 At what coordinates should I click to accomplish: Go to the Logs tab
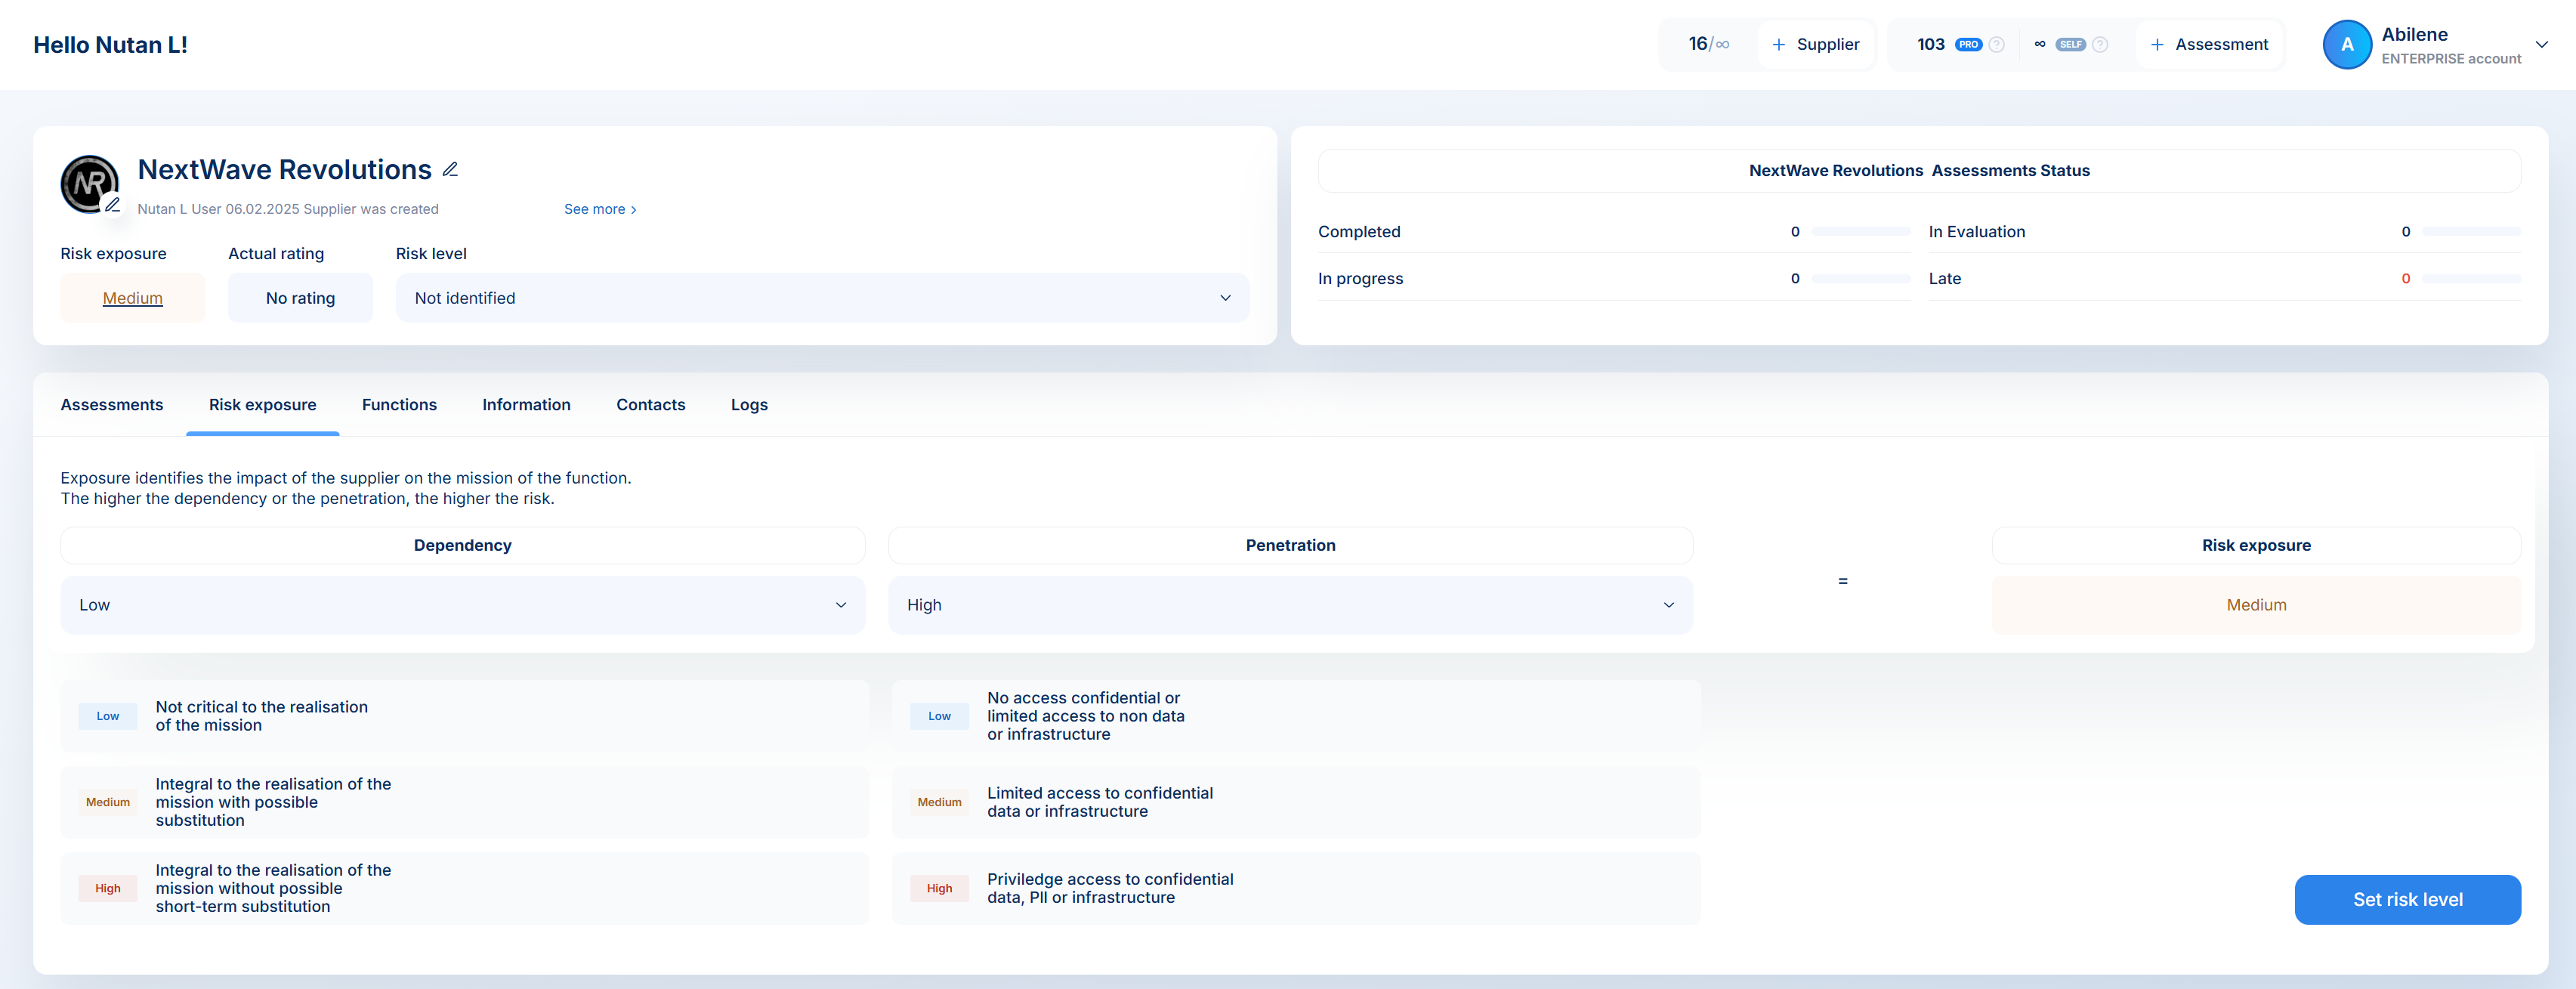pos(749,405)
